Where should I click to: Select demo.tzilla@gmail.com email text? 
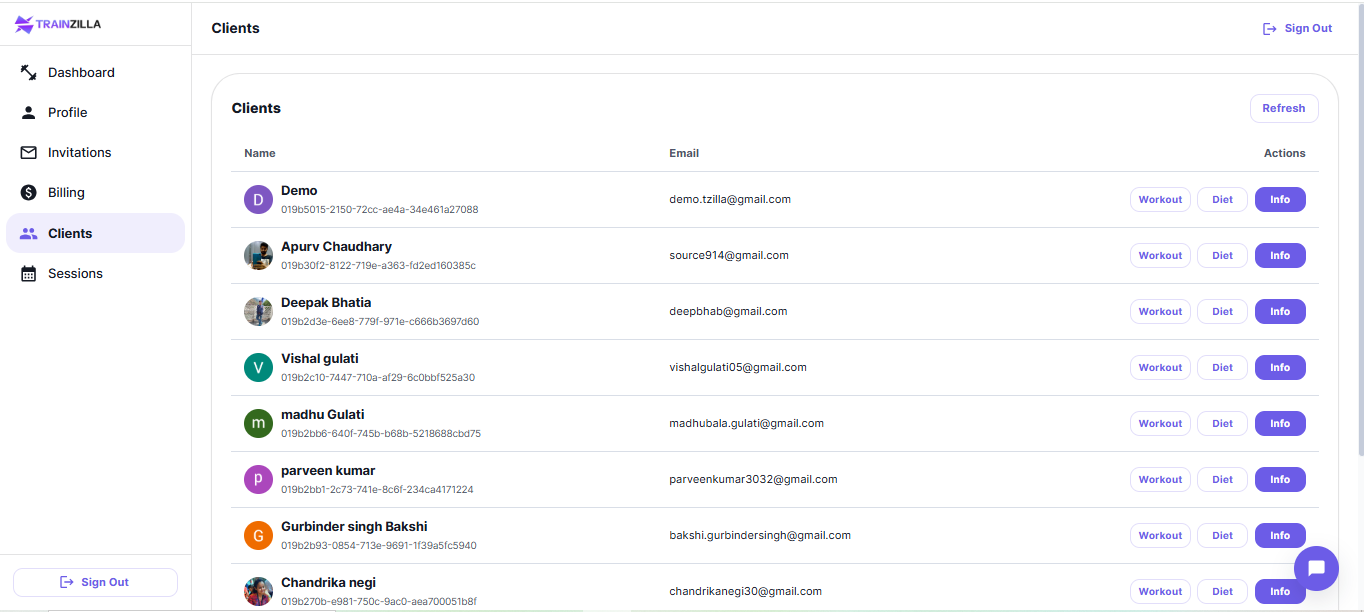(729, 199)
